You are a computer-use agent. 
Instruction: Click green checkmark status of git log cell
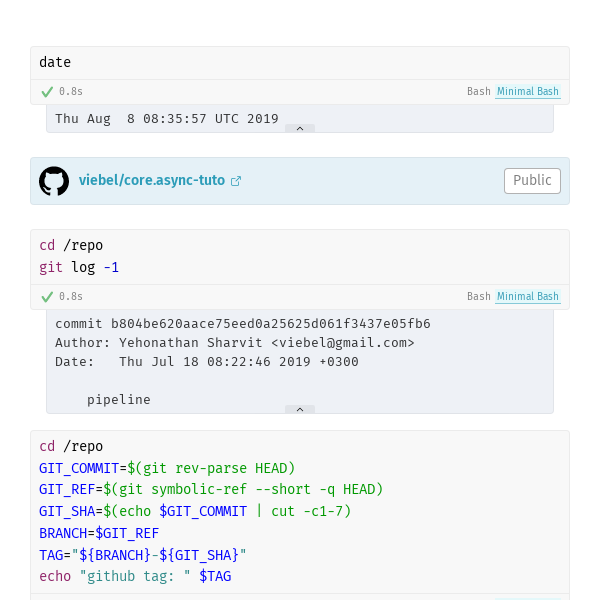click(47, 297)
